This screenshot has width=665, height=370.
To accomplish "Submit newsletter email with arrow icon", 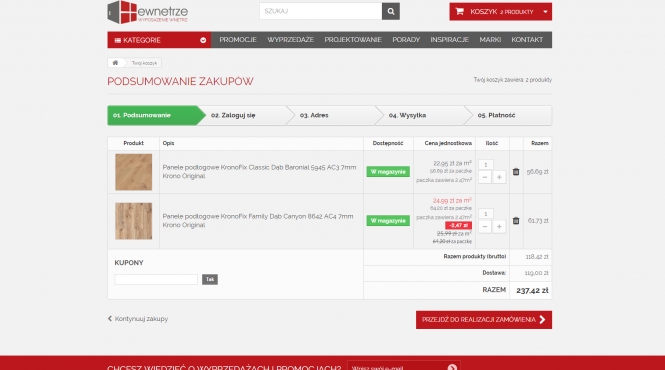I will [452, 367].
